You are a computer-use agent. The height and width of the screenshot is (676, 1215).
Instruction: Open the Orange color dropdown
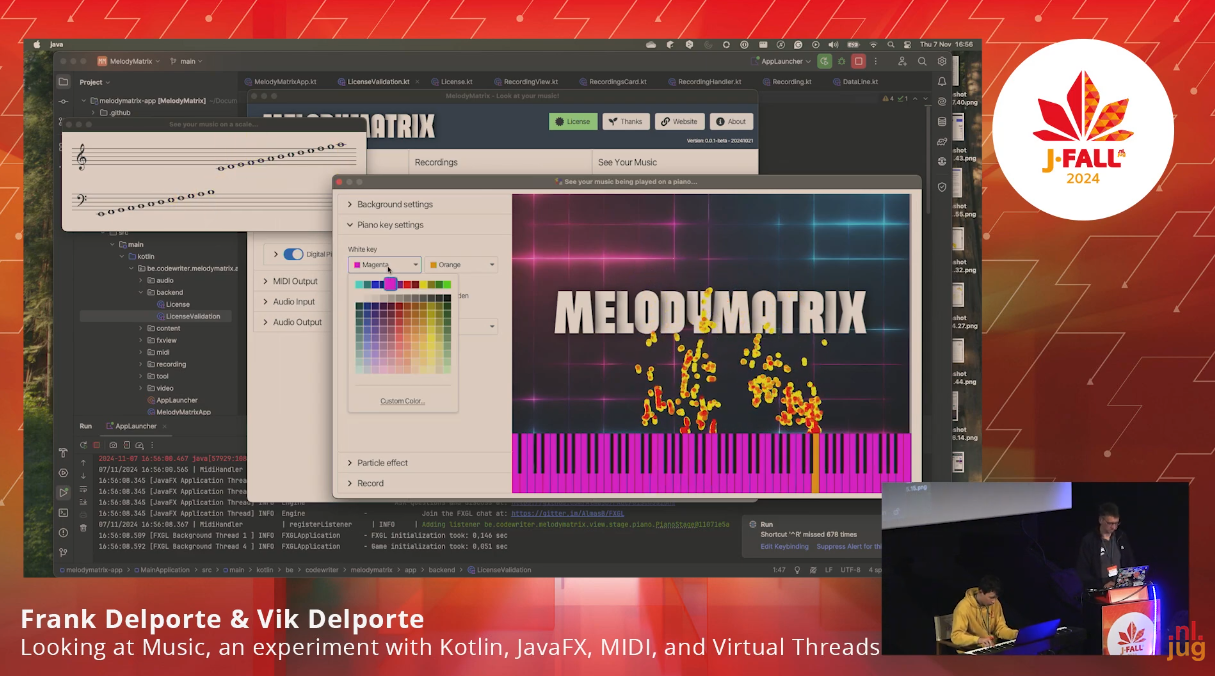461,265
